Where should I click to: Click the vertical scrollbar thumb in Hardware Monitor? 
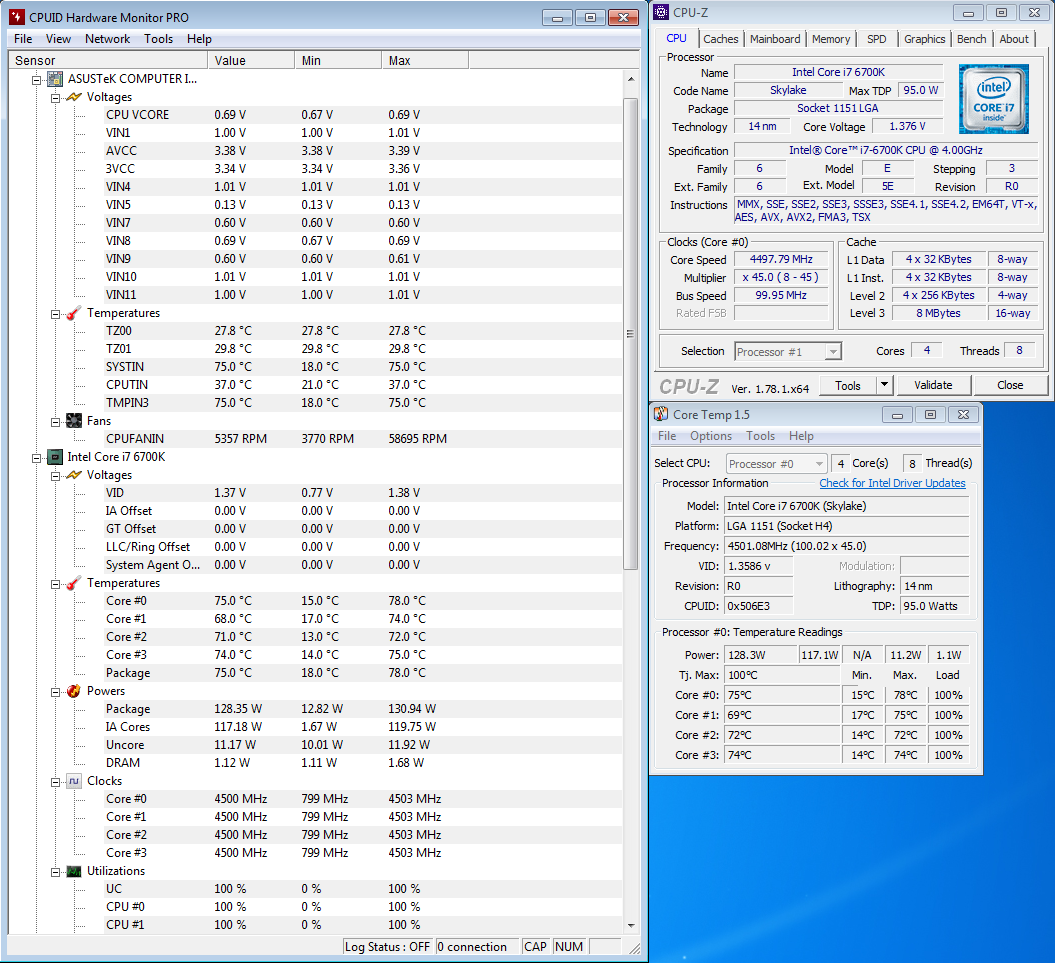(630, 334)
